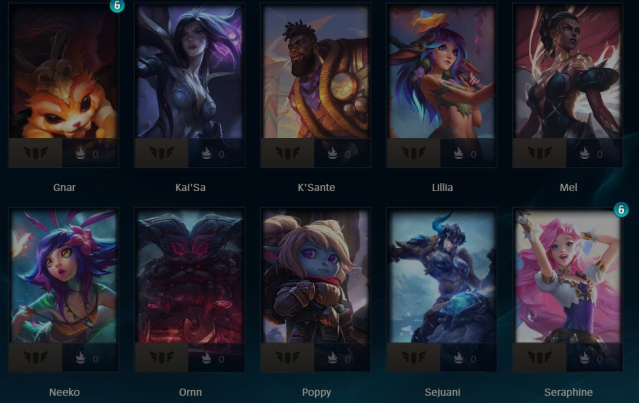639x403 pixels.
Task: Click the level 6 badge on Gnar's card
Action: (x=117, y=5)
